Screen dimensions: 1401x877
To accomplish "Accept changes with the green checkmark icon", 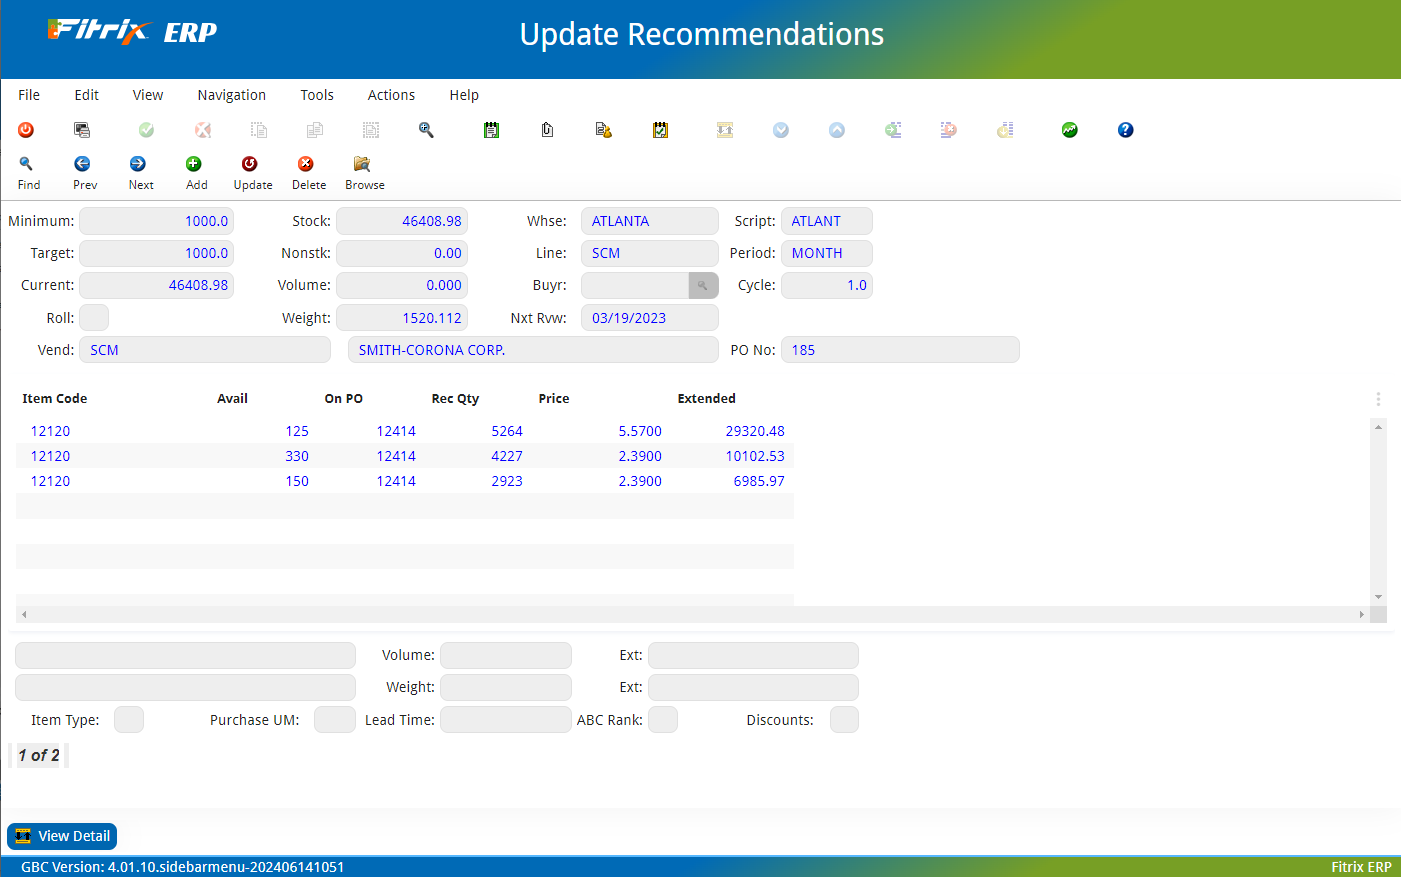I will point(146,130).
